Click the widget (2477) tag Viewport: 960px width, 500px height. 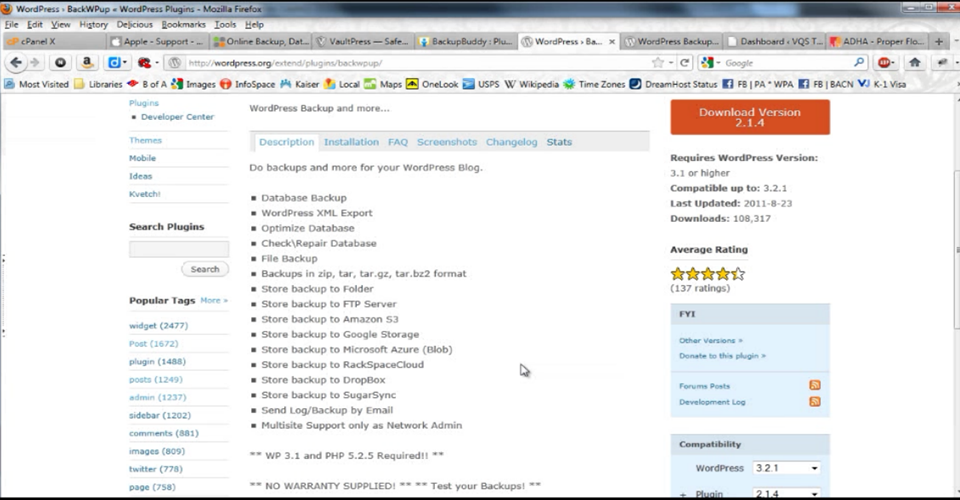[159, 326]
